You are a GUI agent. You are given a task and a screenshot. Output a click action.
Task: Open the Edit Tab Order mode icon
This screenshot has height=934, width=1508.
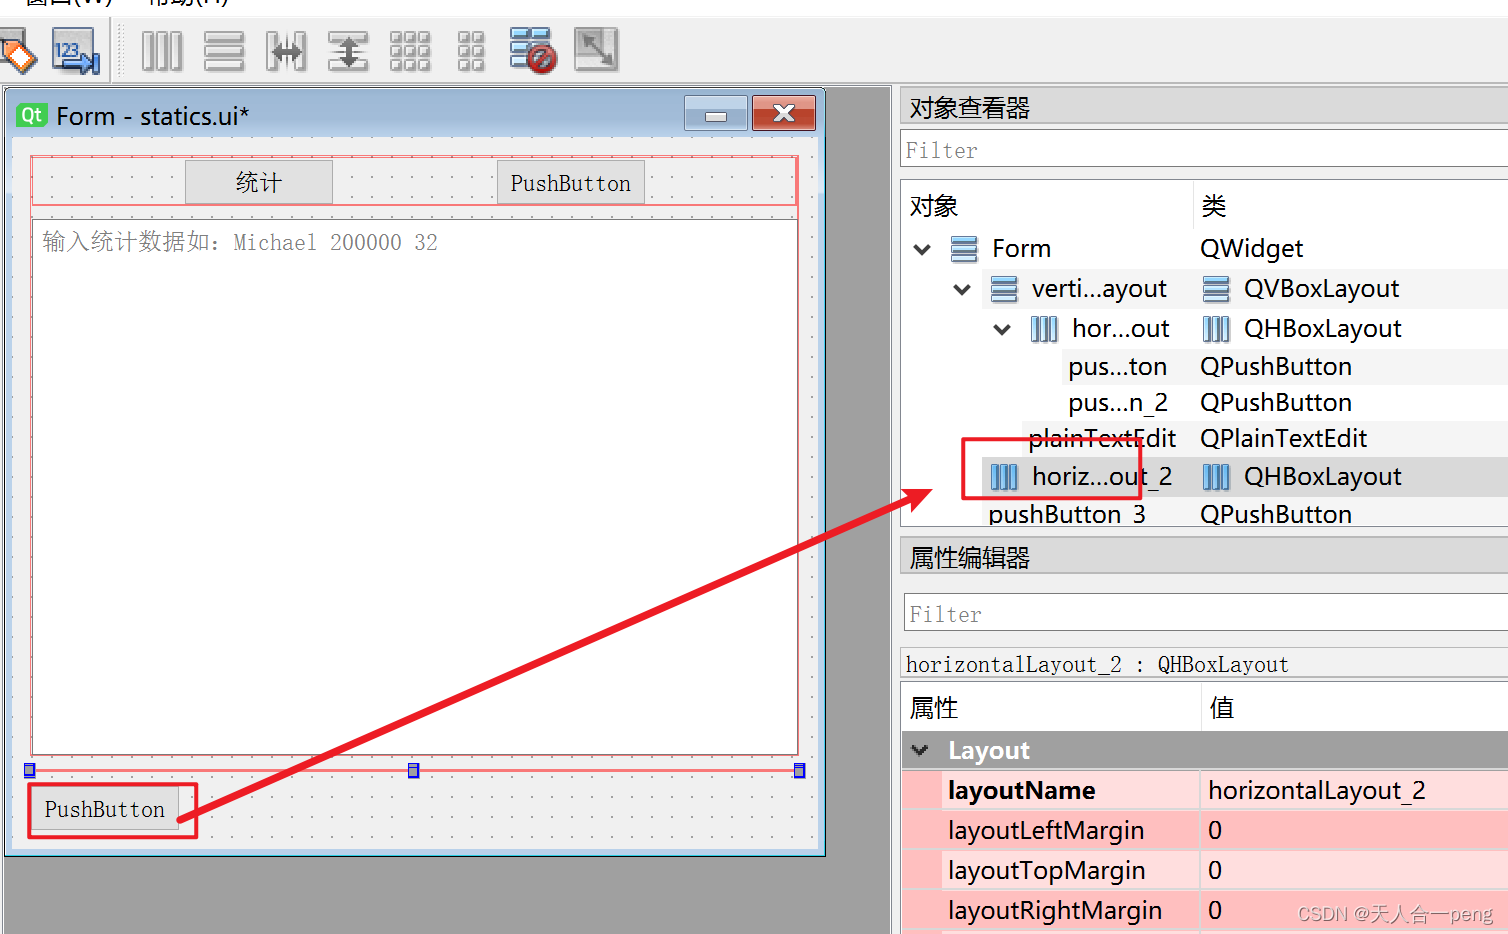click(x=76, y=50)
